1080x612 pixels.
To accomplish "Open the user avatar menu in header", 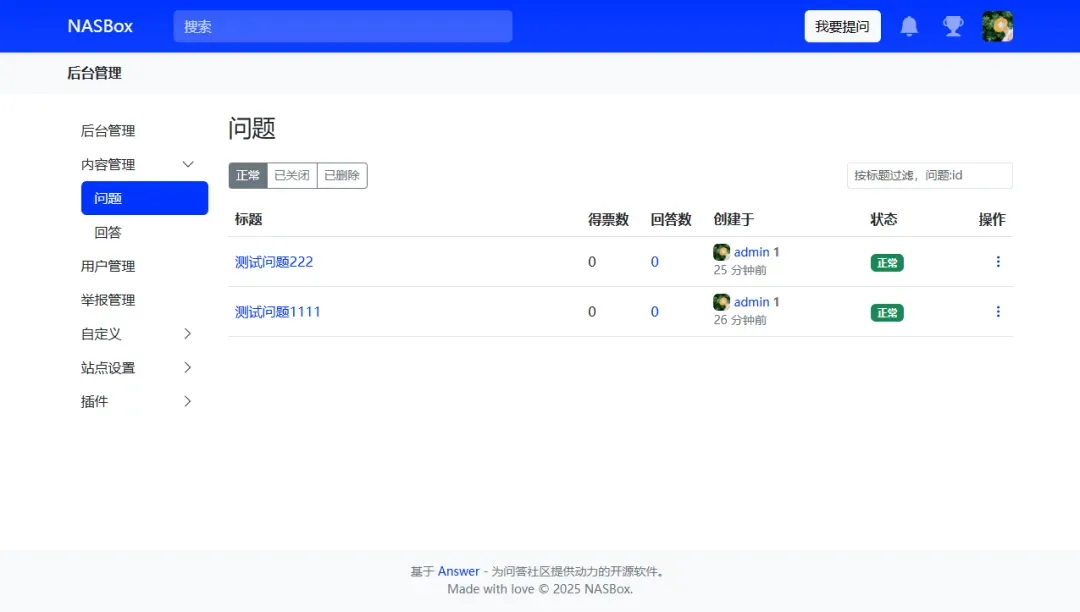I will click(997, 27).
